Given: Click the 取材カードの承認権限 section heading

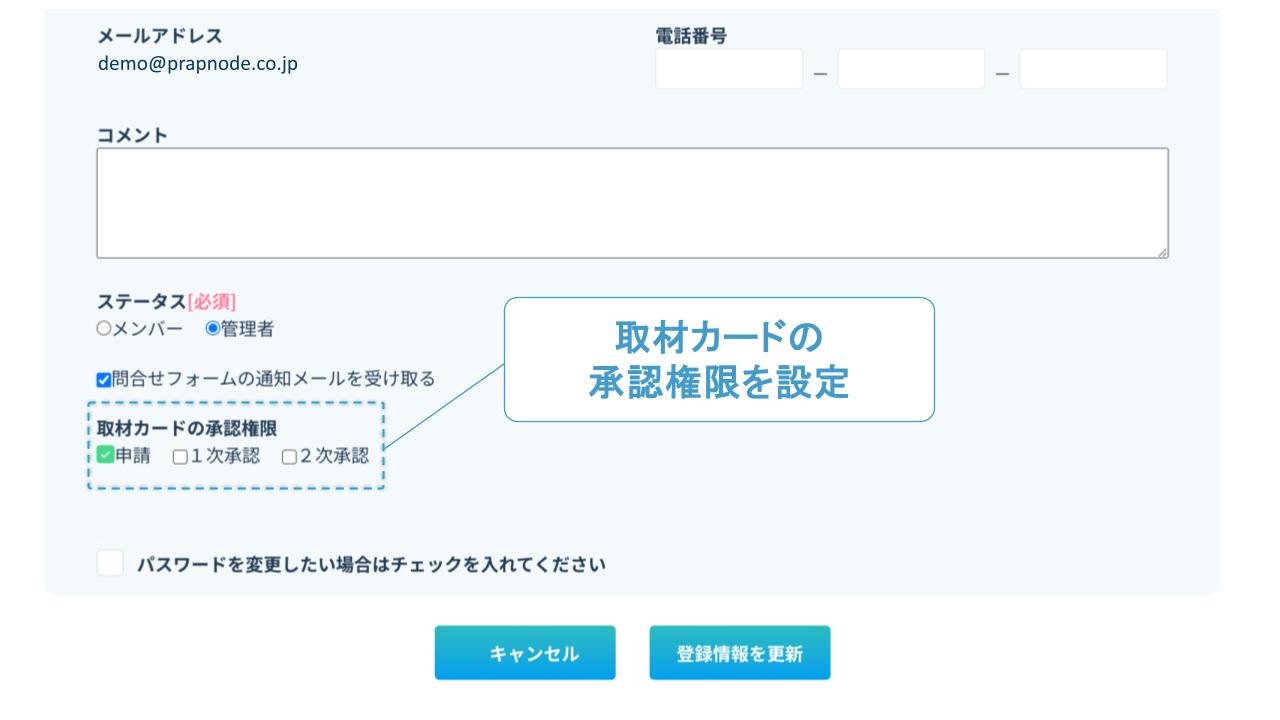Looking at the screenshot, I should pos(187,428).
